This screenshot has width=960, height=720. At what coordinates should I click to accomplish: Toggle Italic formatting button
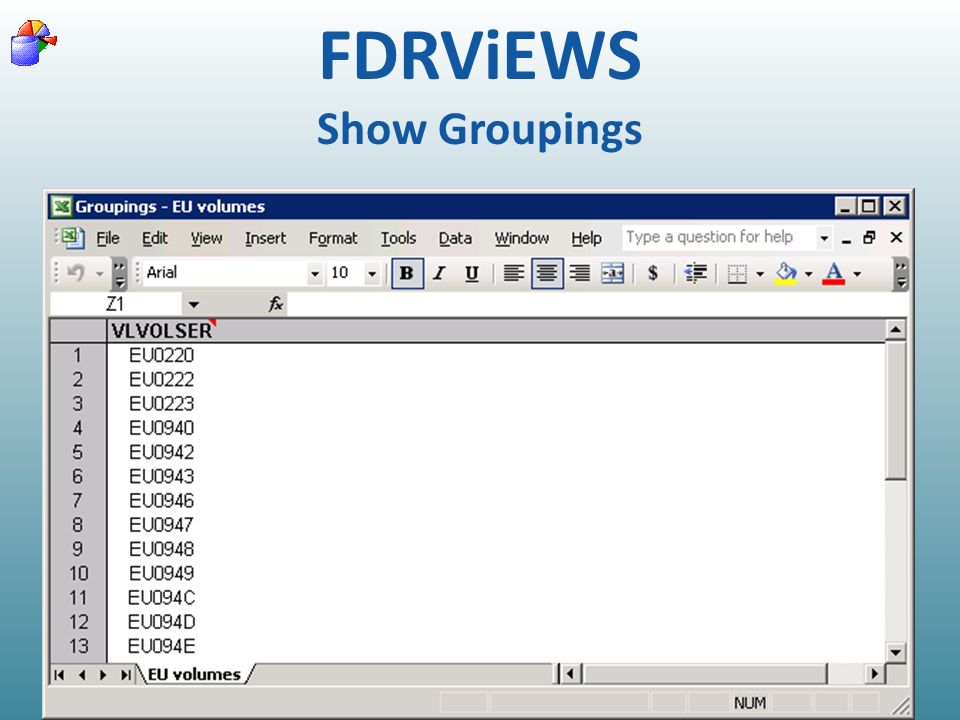tap(439, 273)
